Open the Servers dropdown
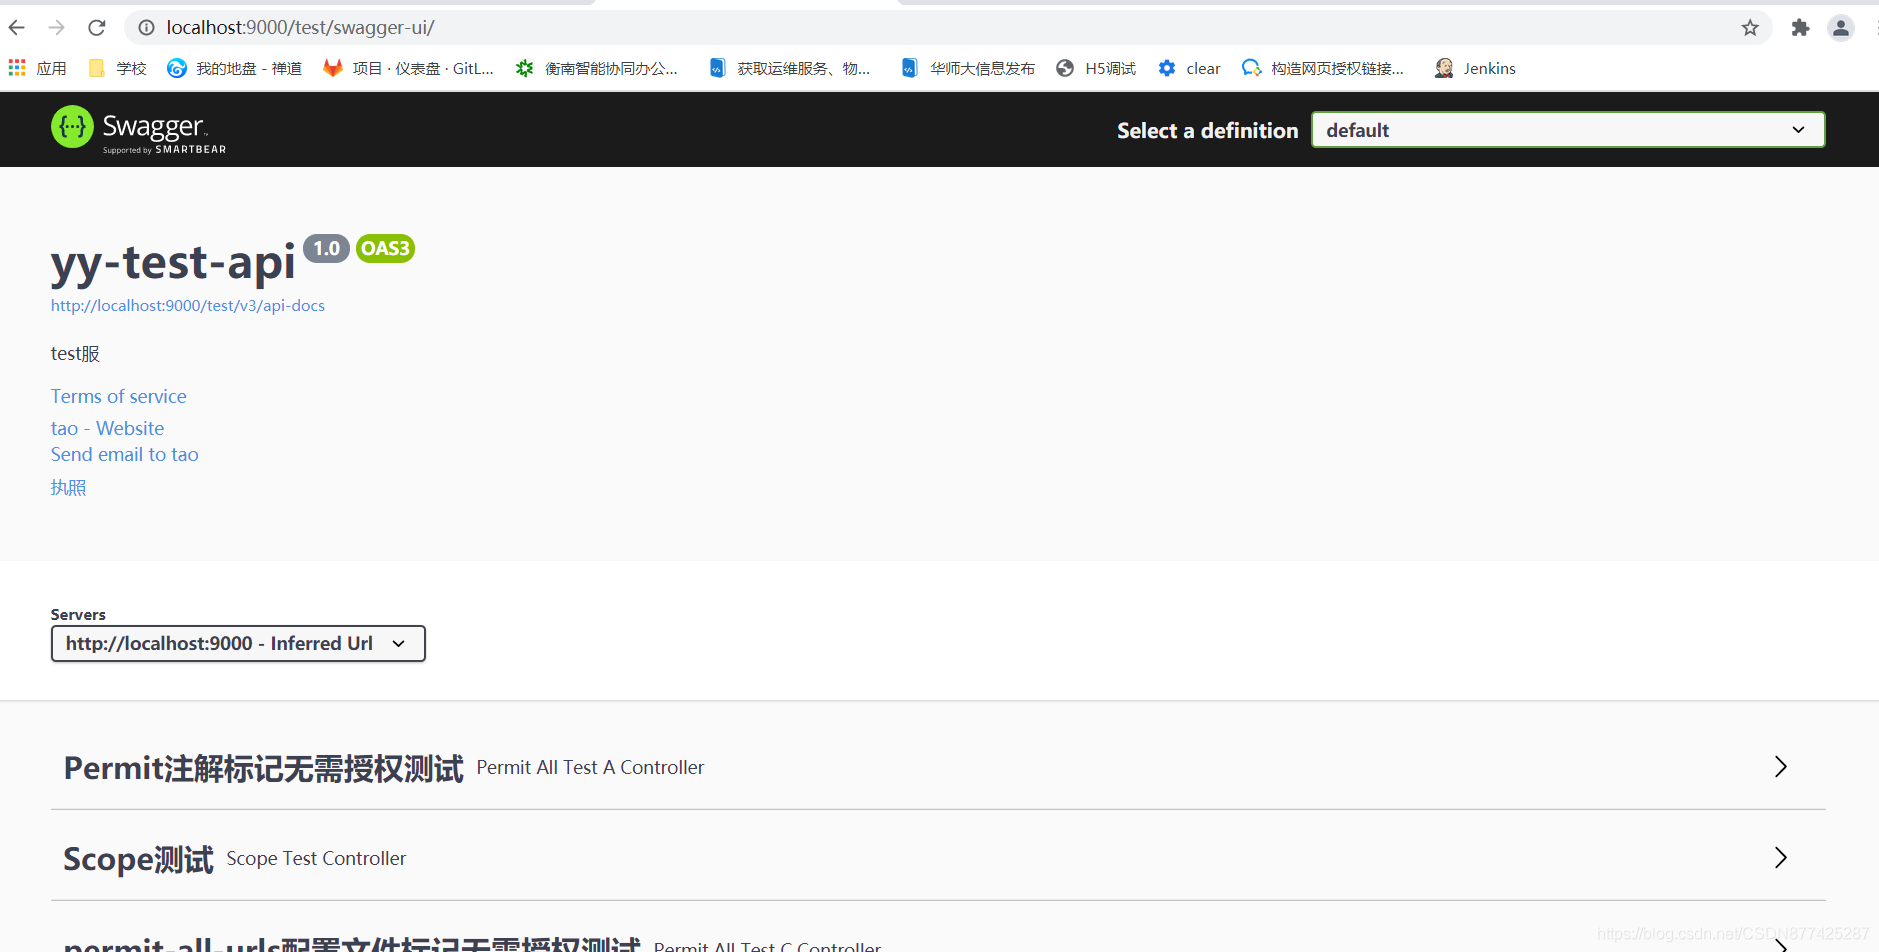Screen dimensions: 1879x952 pyautogui.click(x=237, y=643)
